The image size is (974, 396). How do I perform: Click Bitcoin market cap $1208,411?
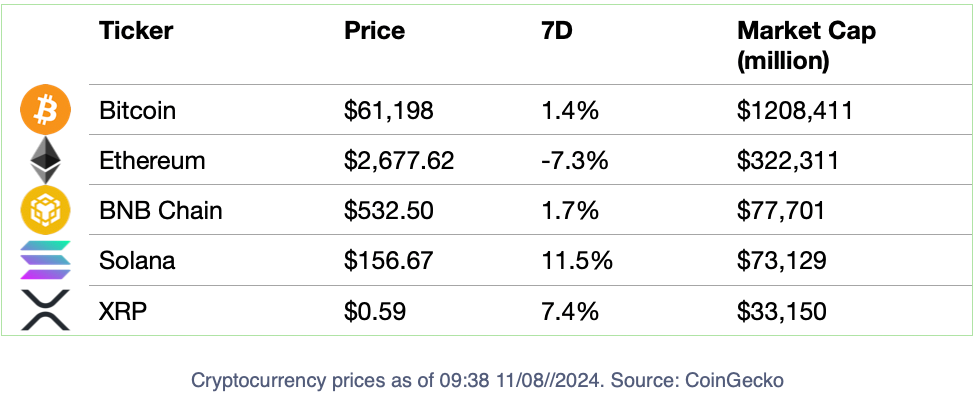click(x=795, y=111)
